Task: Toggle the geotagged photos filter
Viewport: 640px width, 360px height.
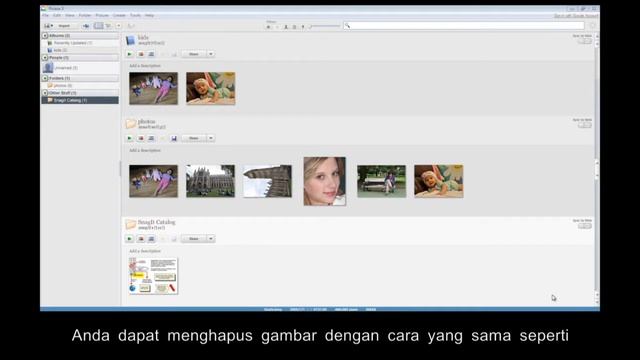Action: 303,27
